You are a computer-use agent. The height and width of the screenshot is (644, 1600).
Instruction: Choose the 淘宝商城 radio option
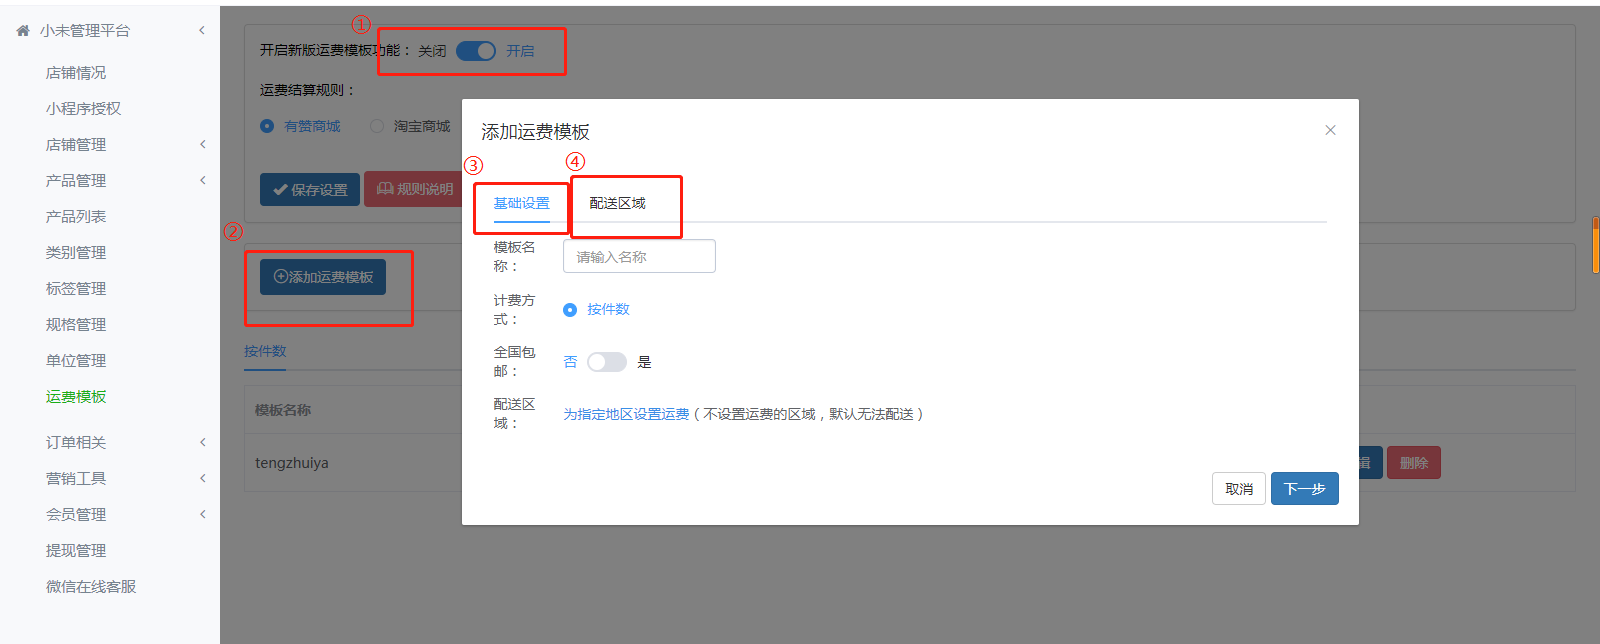(377, 126)
